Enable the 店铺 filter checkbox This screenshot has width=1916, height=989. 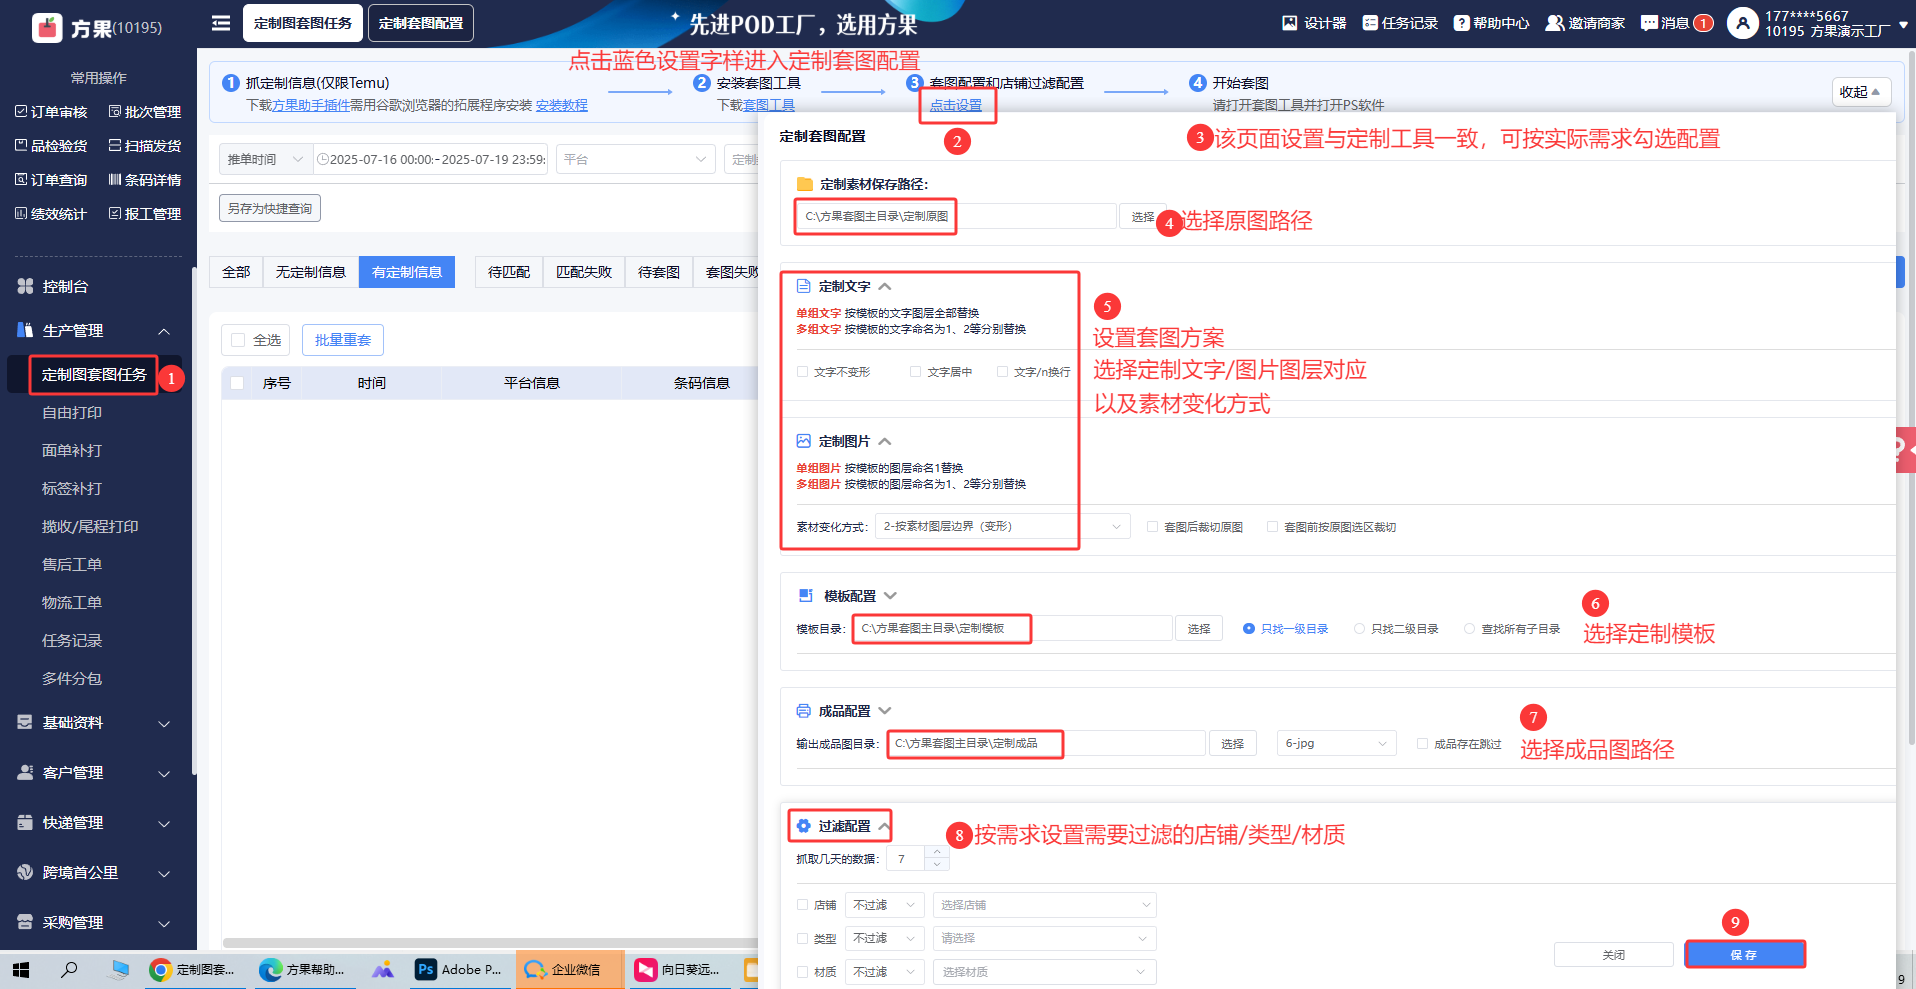(x=802, y=905)
